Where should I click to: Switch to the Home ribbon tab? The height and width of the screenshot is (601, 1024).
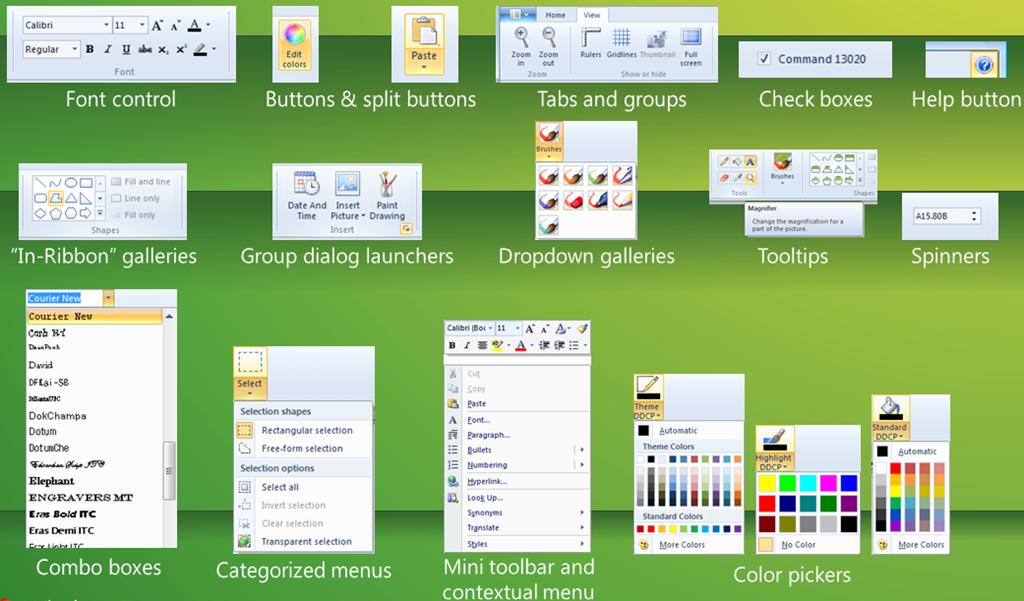[x=555, y=15]
